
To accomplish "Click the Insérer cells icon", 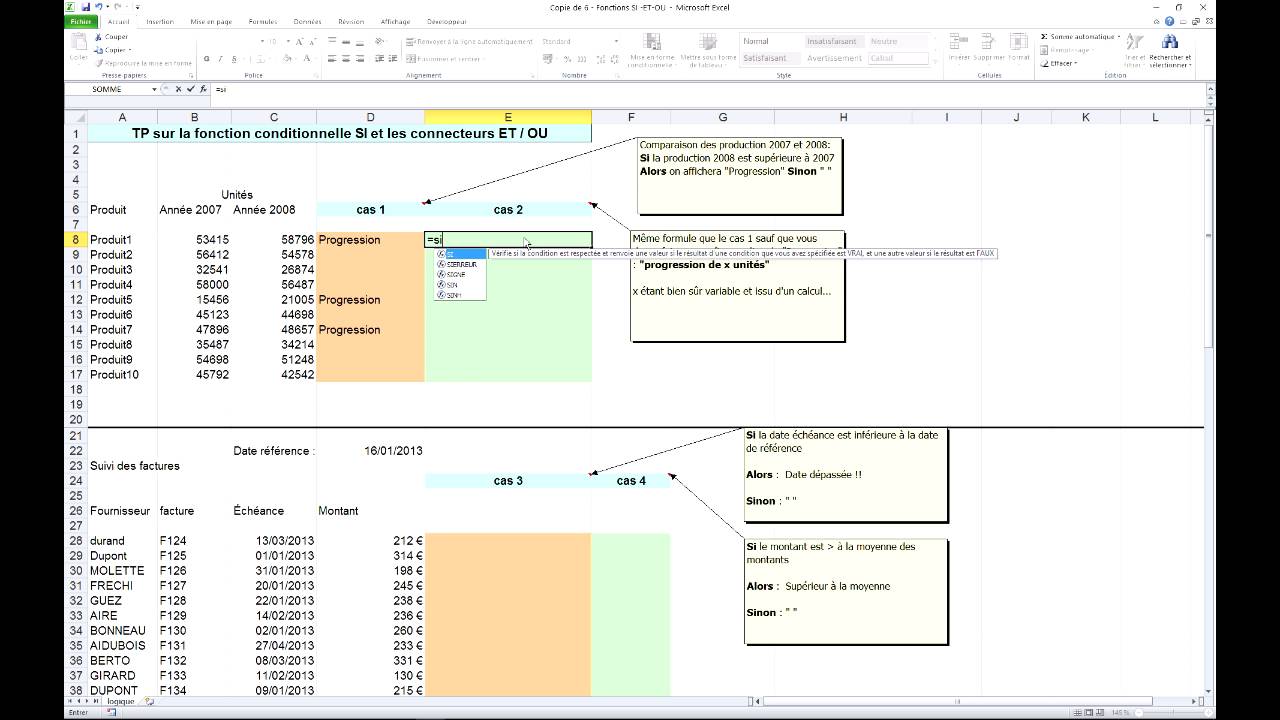I will click(x=959, y=42).
